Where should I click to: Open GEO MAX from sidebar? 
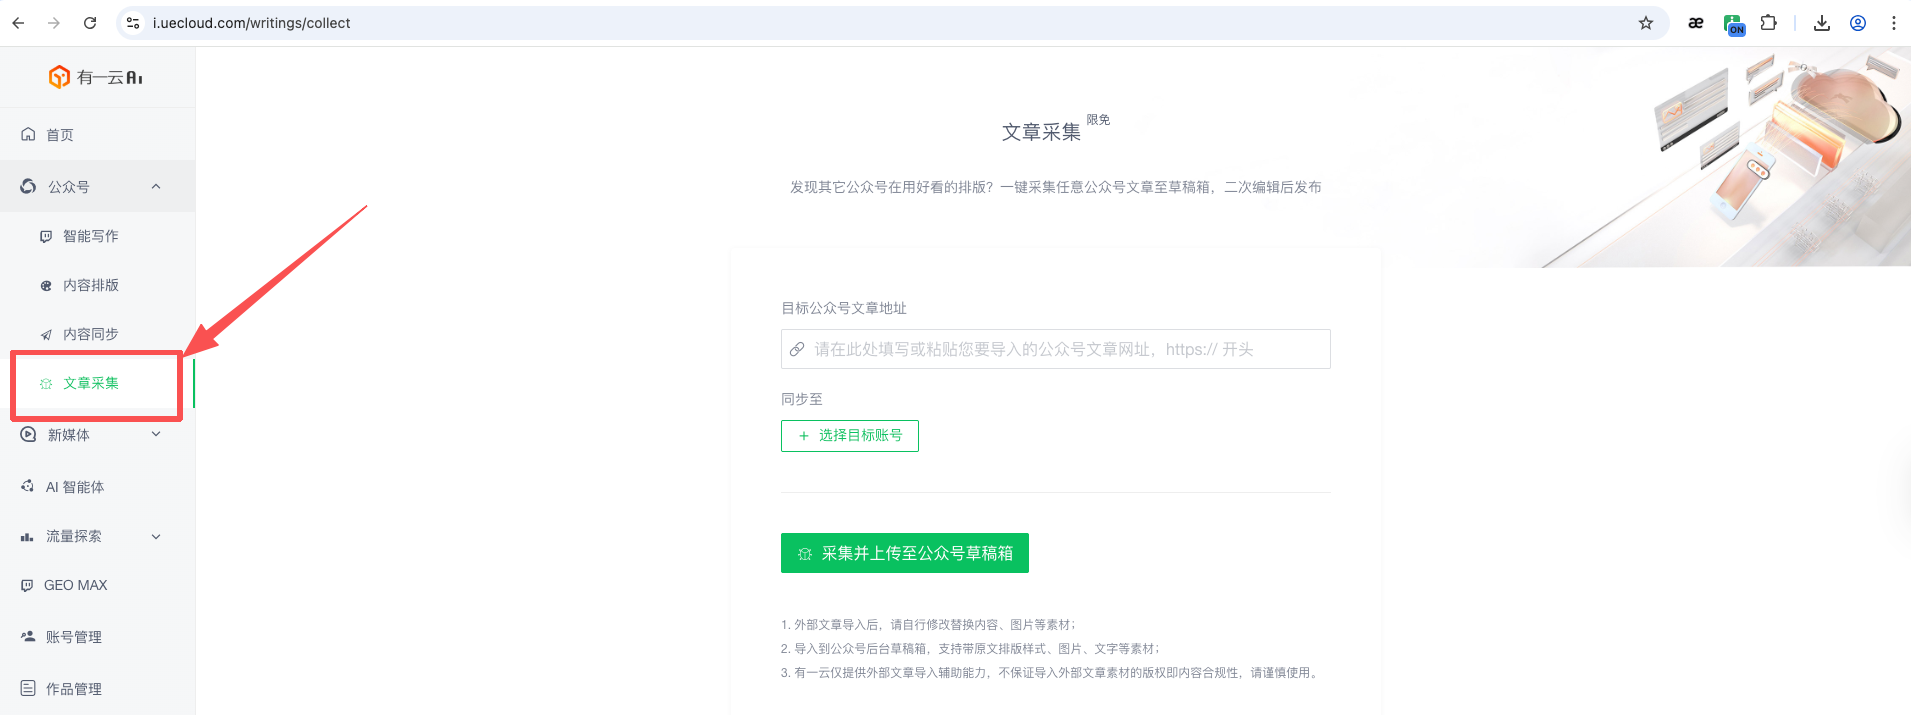(75, 585)
